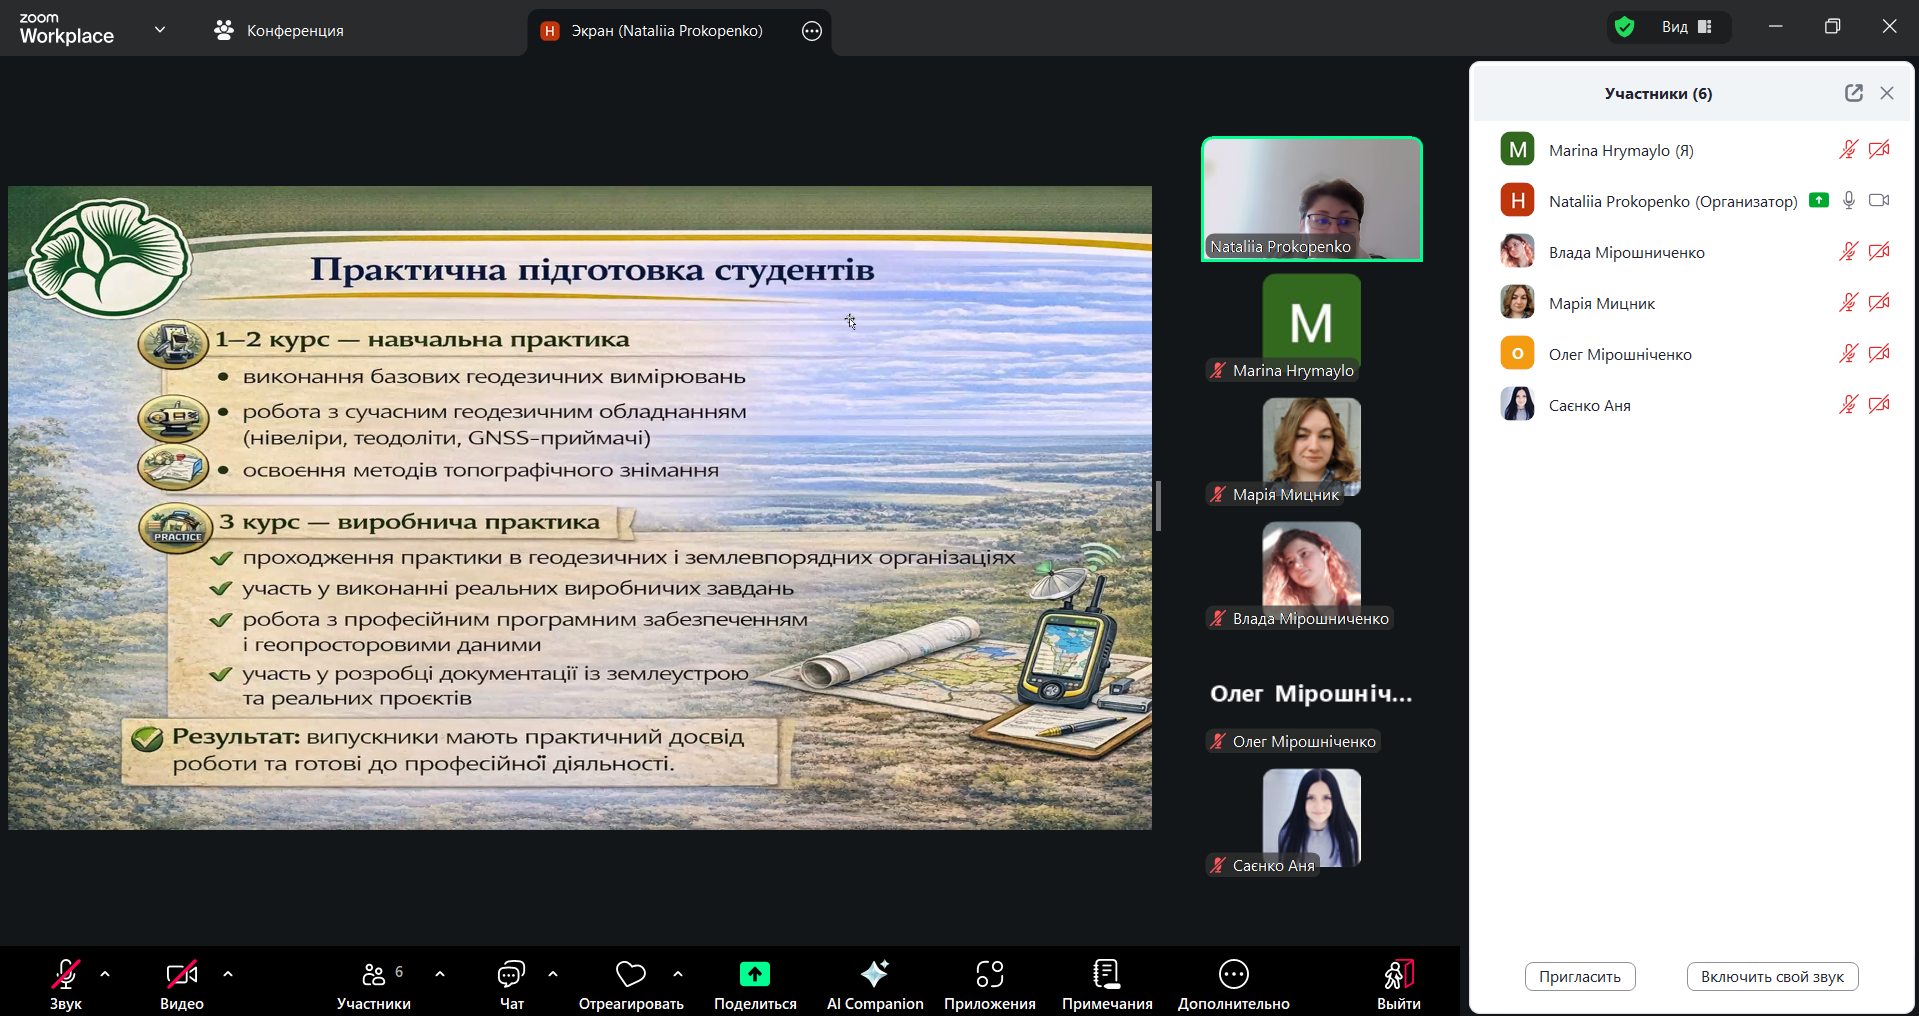Open the View layout menu

[1686, 27]
